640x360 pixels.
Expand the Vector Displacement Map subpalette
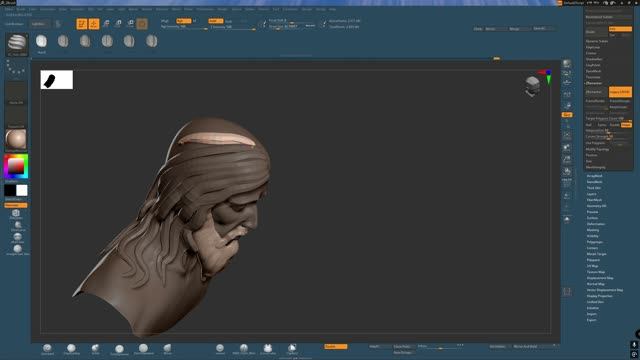[x=605, y=290]
